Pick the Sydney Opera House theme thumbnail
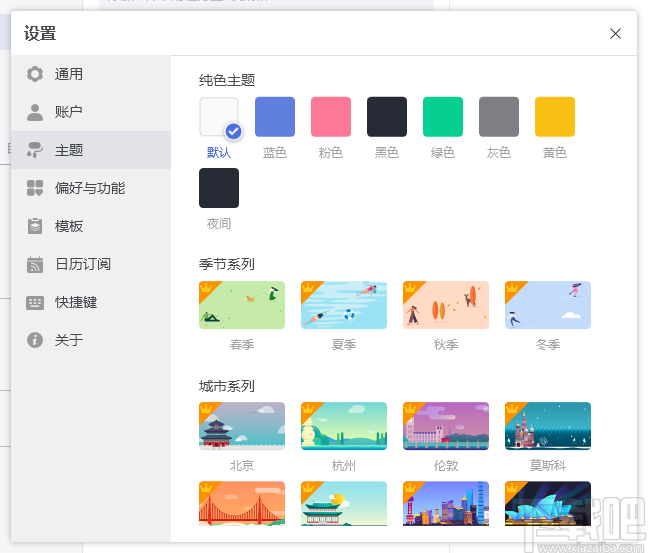This screenshot has width=648, height=553. (548, 503)
